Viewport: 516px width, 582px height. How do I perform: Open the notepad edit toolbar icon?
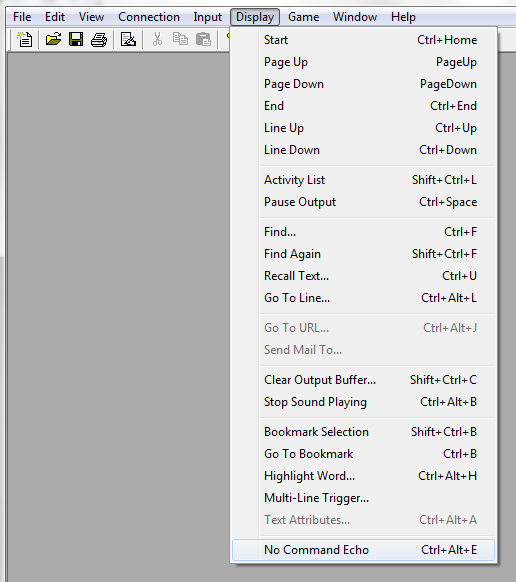[x=128, y=39]
